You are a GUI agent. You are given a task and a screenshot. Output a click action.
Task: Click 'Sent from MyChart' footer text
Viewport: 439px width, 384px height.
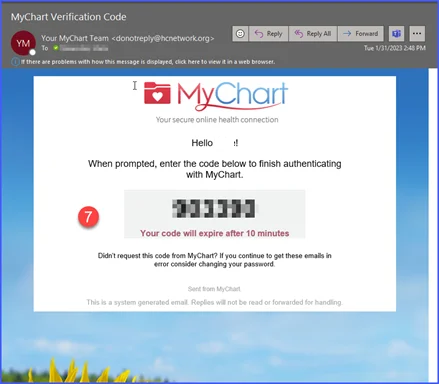pos(214,289)
